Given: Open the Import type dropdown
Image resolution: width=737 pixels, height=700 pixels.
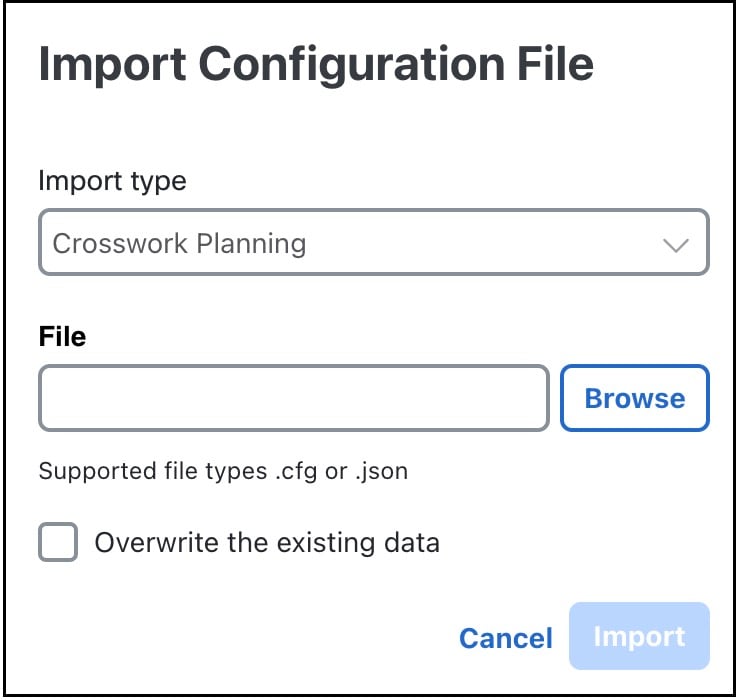Looking at the screenshot, I should 374,243.
